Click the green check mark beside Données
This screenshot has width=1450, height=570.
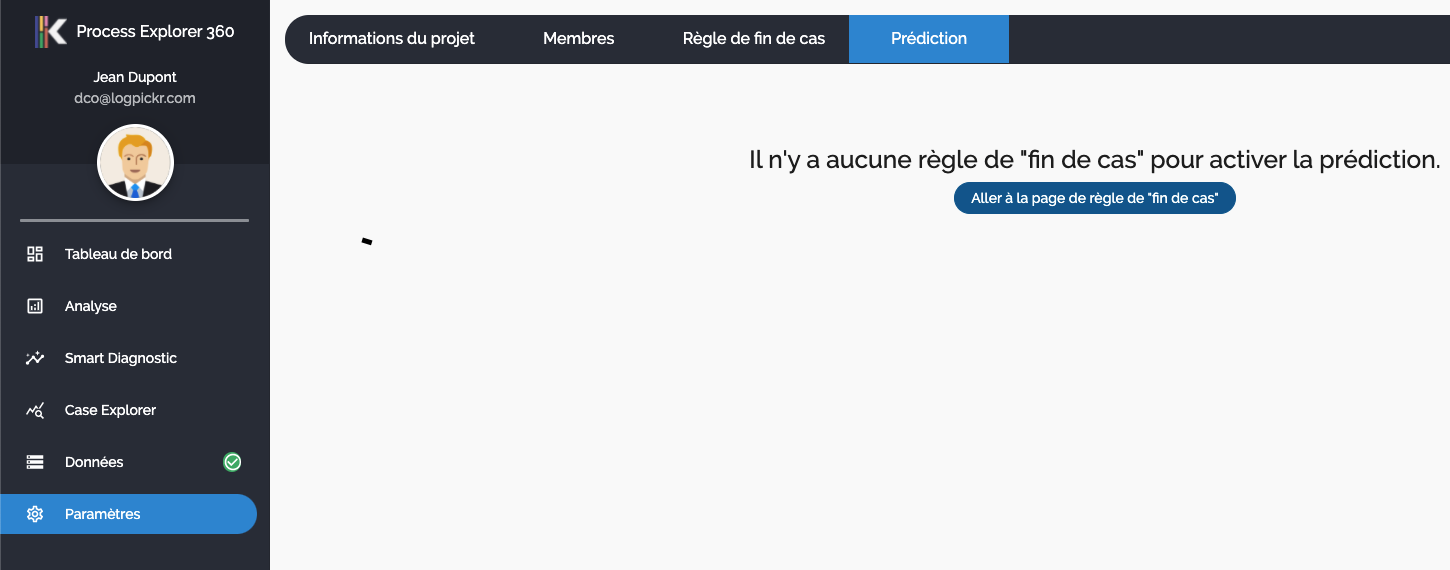click(232, 462)
